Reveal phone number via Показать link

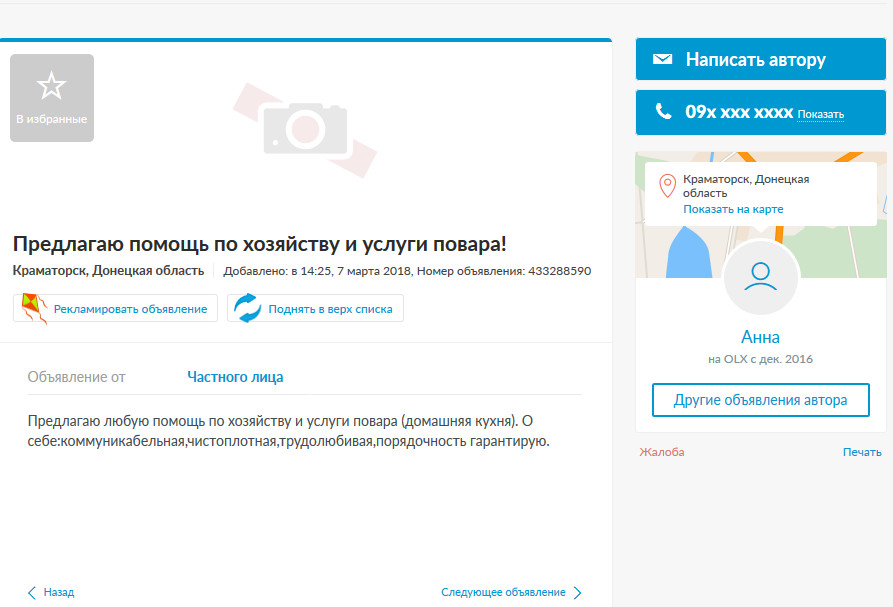[820, 114]
